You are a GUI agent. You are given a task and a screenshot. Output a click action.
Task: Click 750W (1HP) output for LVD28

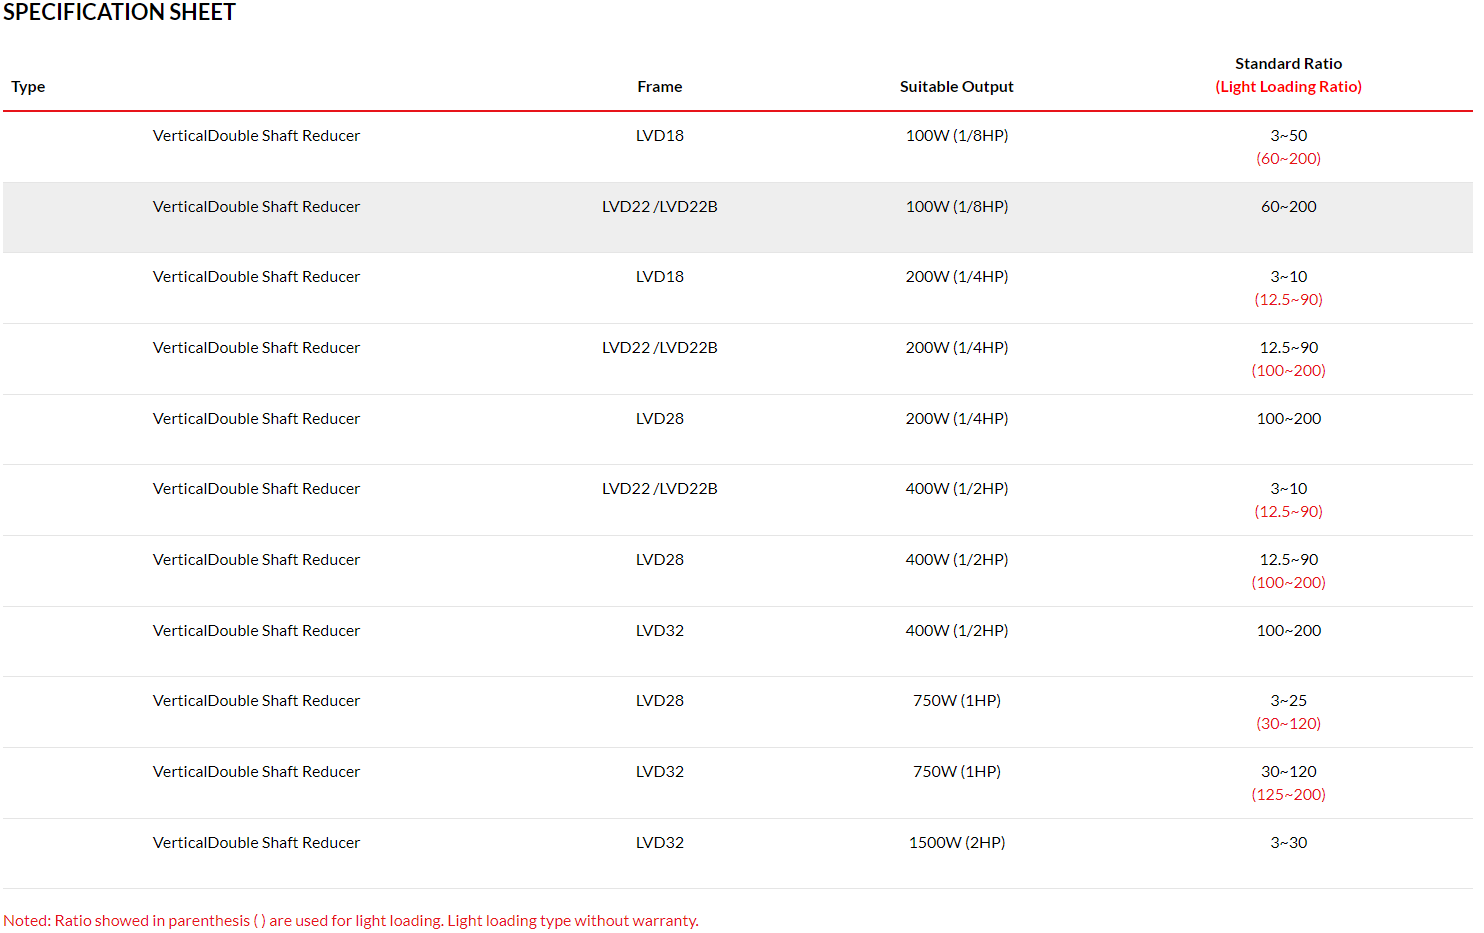[957, 701]
